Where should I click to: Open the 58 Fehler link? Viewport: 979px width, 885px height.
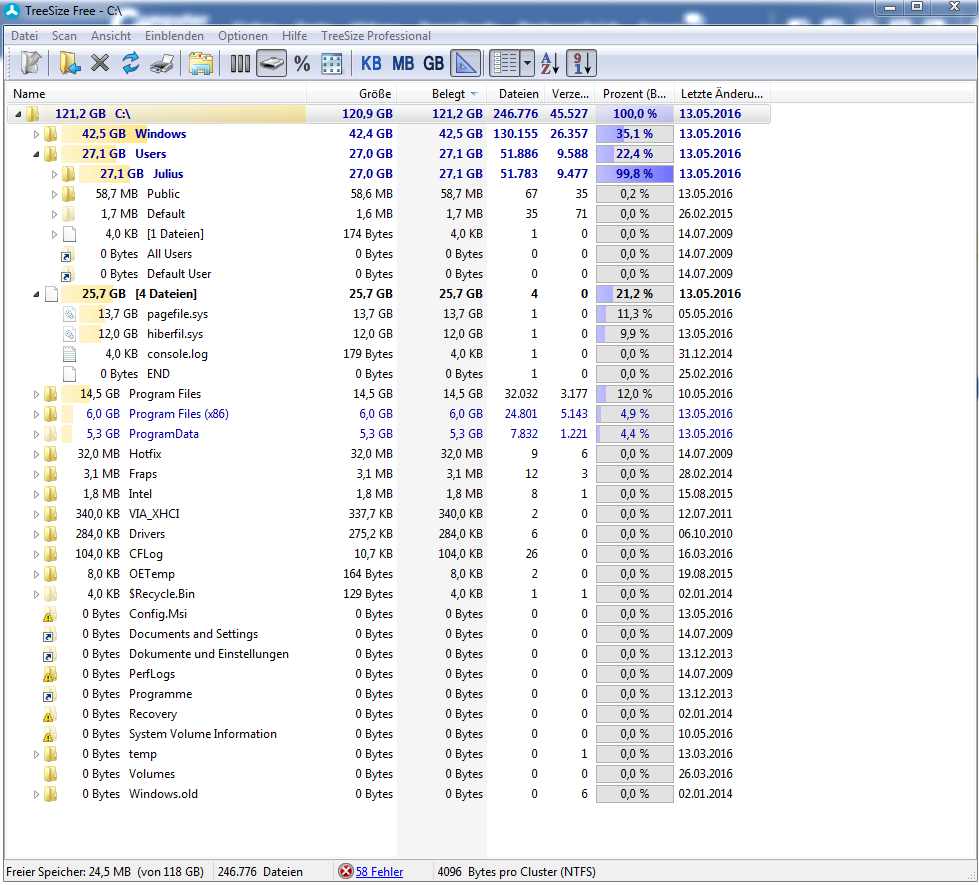[379, 872]
